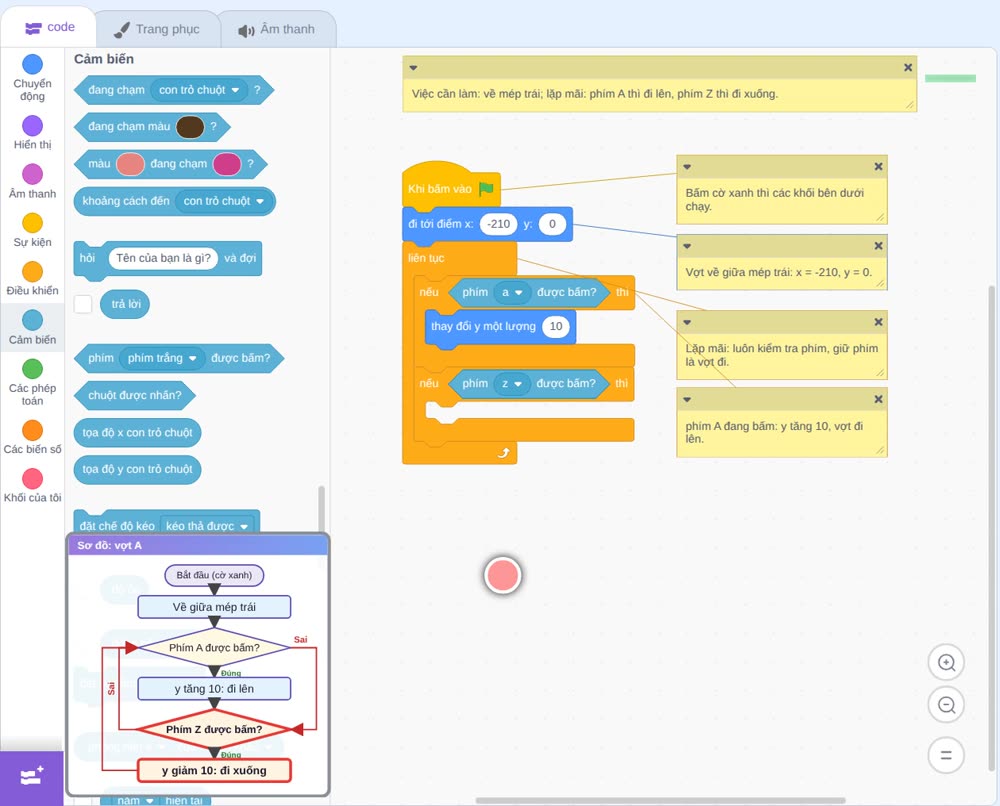Edit the y change value 10 field

[x=556, y=326]
